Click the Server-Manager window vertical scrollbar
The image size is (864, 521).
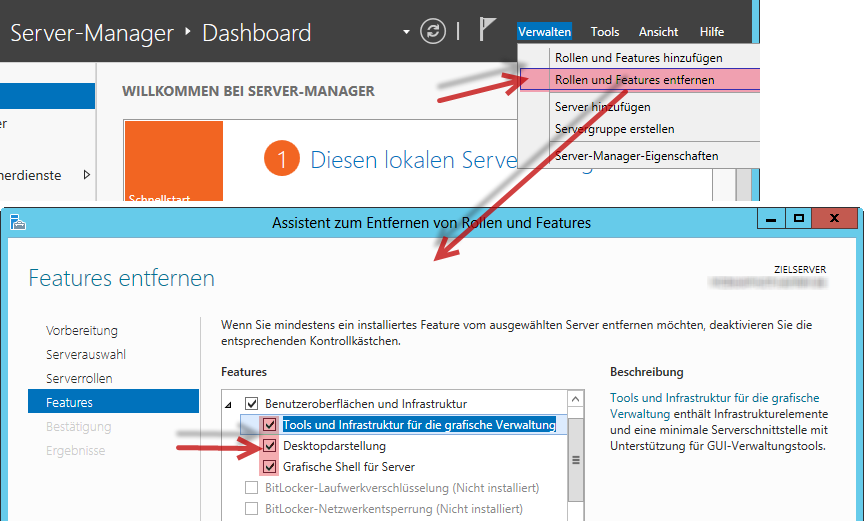(x=744, y=184)
